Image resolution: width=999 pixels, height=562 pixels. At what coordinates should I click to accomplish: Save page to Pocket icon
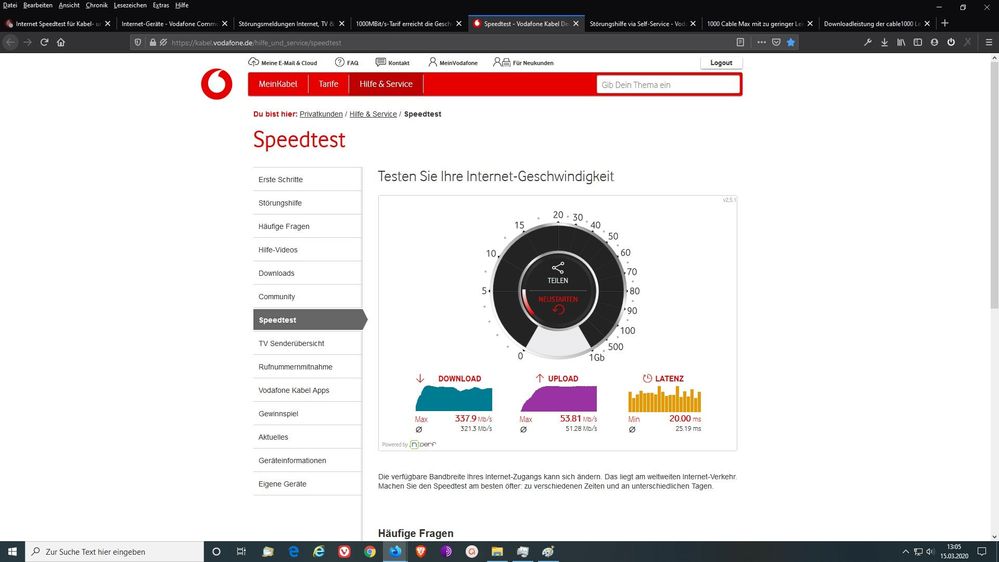[x=776, y=42]
